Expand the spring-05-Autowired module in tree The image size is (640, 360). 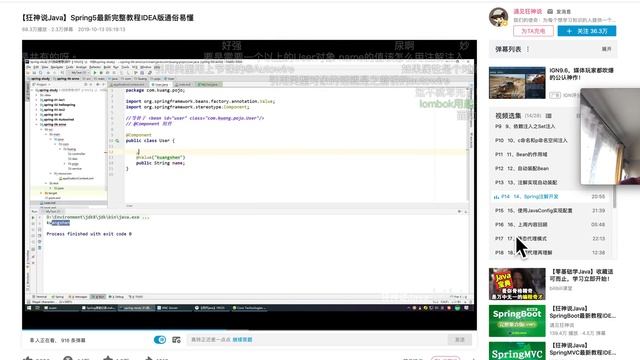click(37, 120)
